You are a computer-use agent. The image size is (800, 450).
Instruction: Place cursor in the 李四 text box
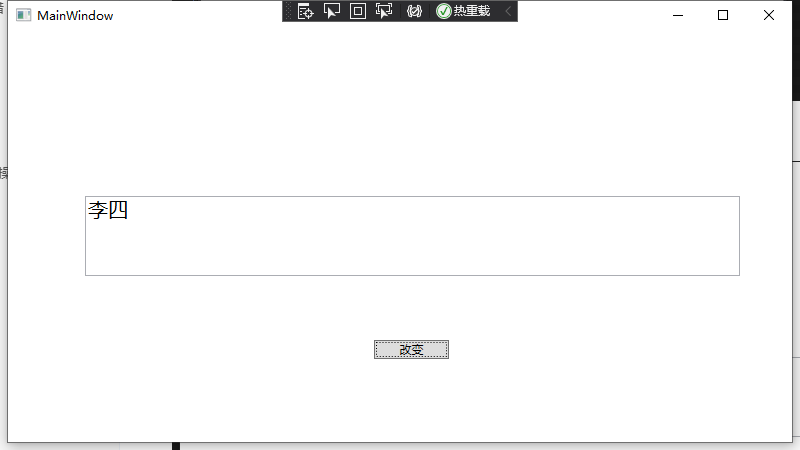coord(412,236)
